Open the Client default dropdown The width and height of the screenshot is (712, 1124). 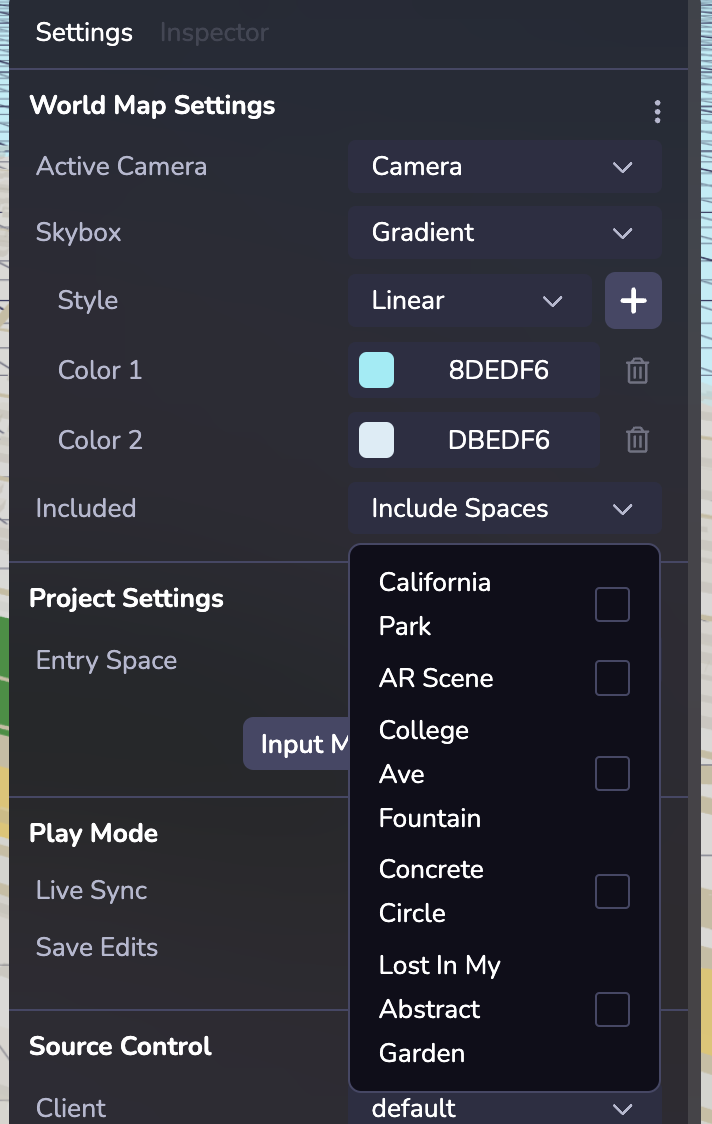[504, 1108]
